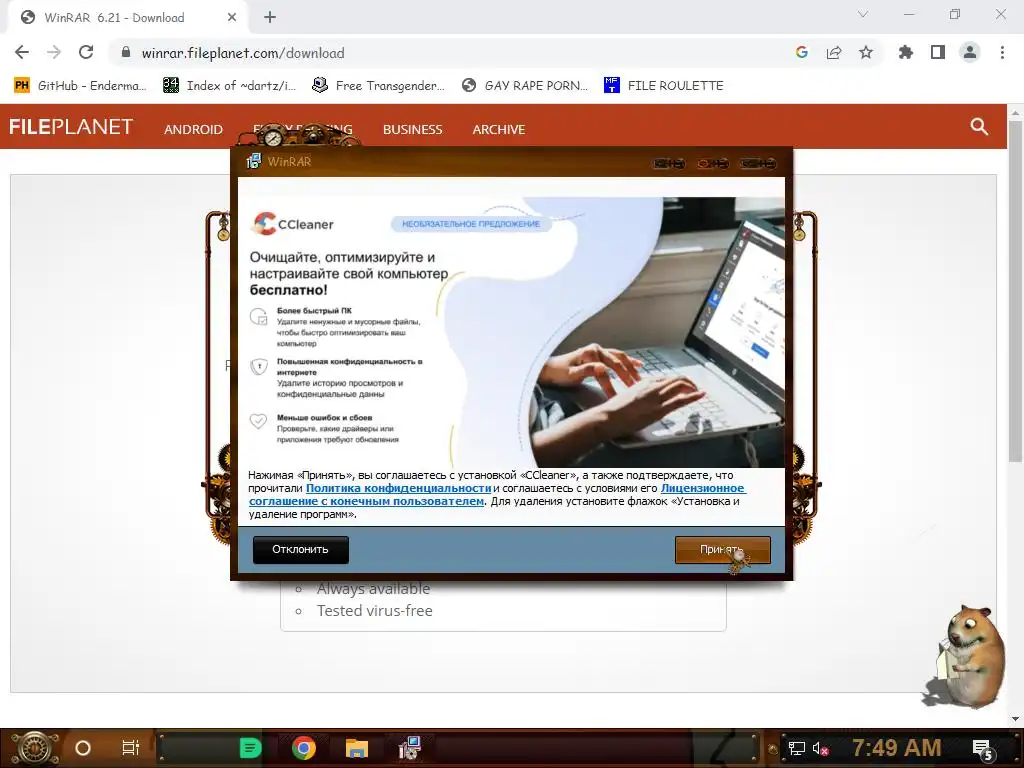Open the BUSINESS menu item
Image resolution: width=1024 pixels, height=768 pixels.
pos(413,129)
